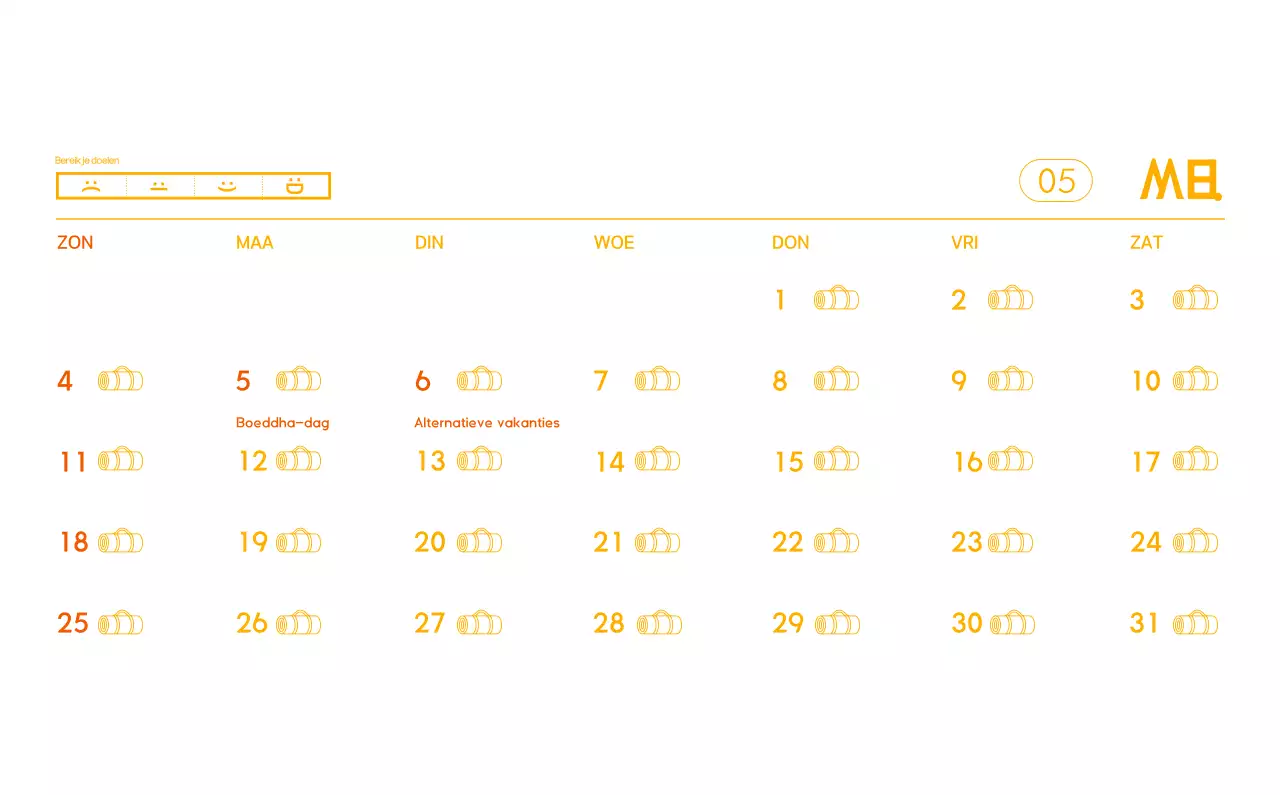Select date 28 on the calendar
Viewport: 1280px width, 795px height.
point(609,623)
